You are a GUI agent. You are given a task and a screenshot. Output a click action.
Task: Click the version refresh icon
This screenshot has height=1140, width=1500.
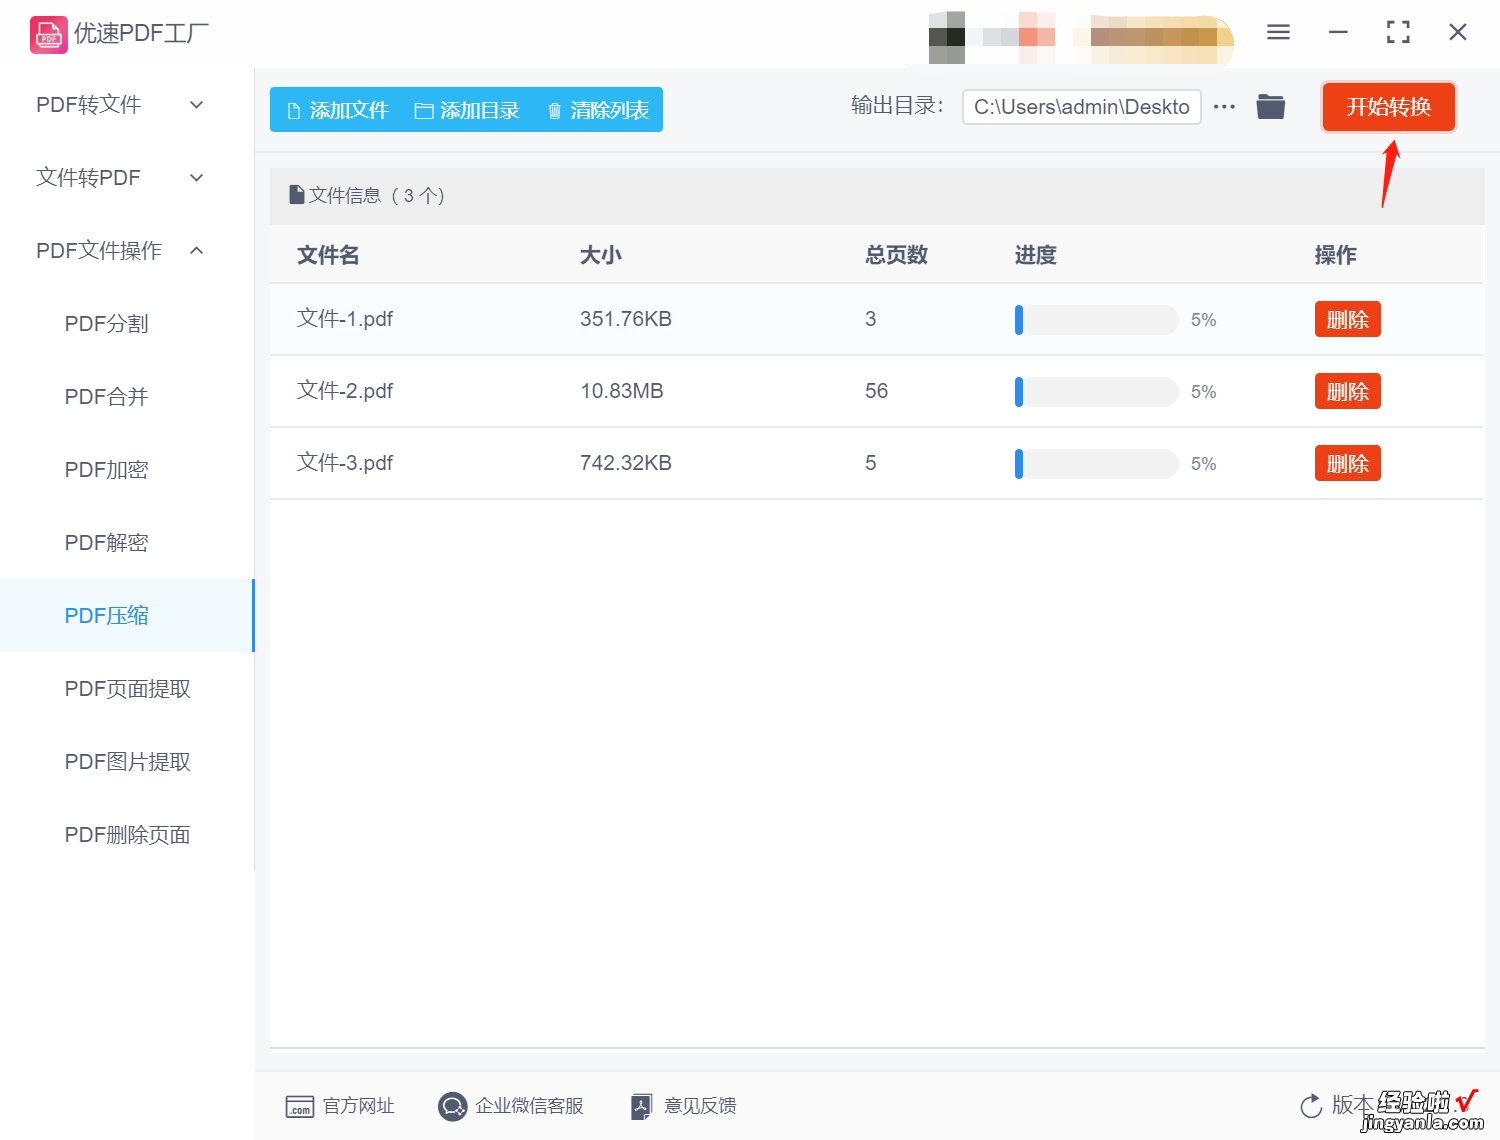[1311, 1106]
